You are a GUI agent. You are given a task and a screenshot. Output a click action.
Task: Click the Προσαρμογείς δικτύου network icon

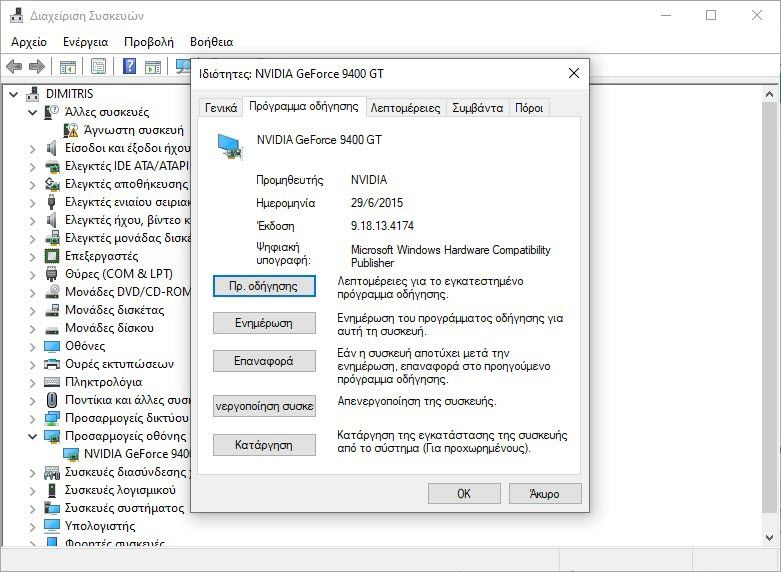coord(52,419)
